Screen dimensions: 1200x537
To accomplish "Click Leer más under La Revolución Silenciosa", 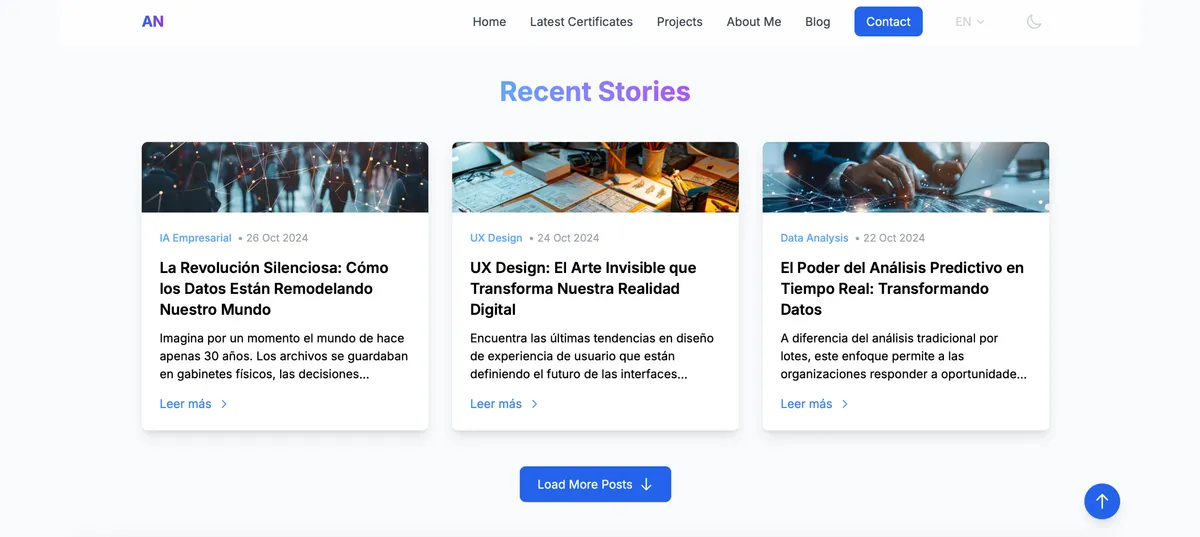I will pos(186,404).
